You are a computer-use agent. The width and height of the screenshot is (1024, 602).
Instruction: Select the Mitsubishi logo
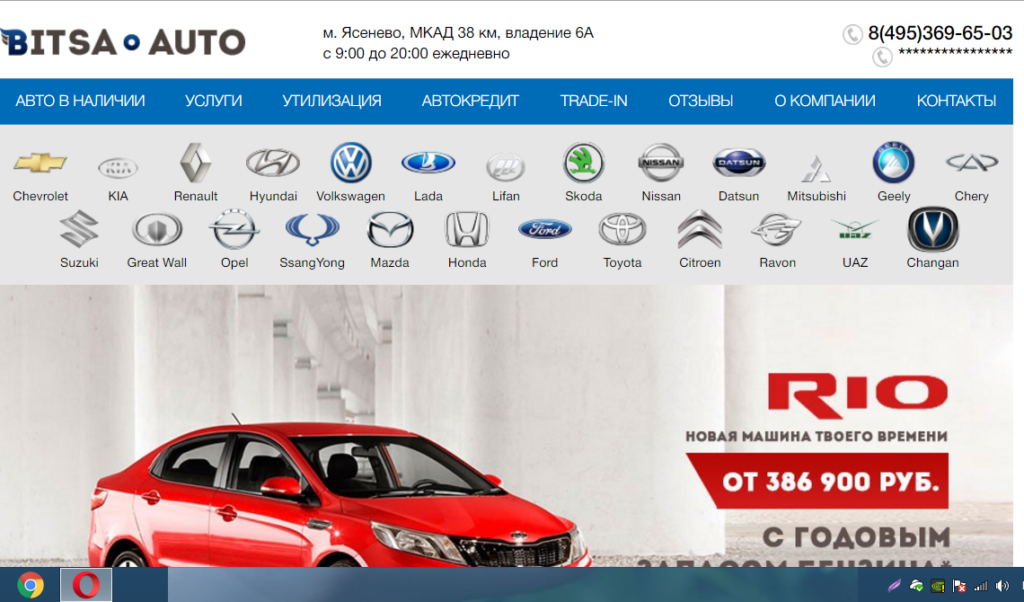816,168
